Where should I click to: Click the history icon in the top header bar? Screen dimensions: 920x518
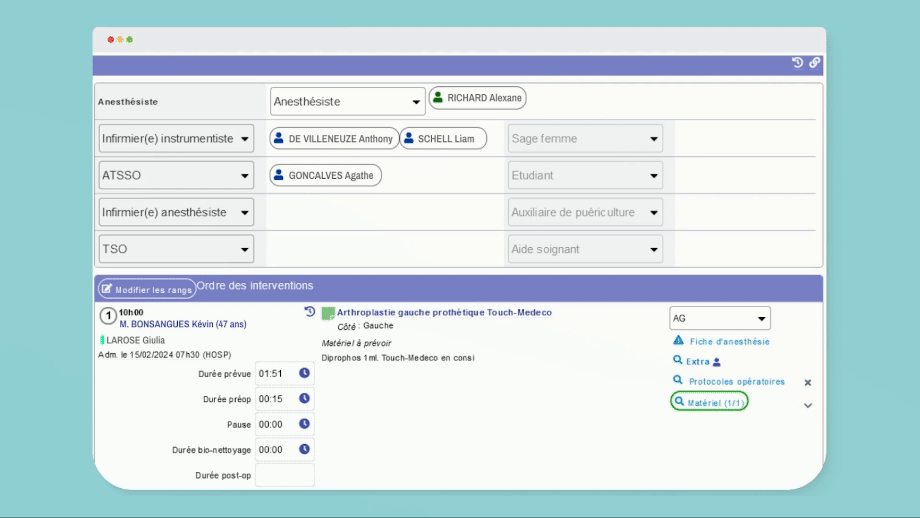pyautogui.click(x=798, y=63)
